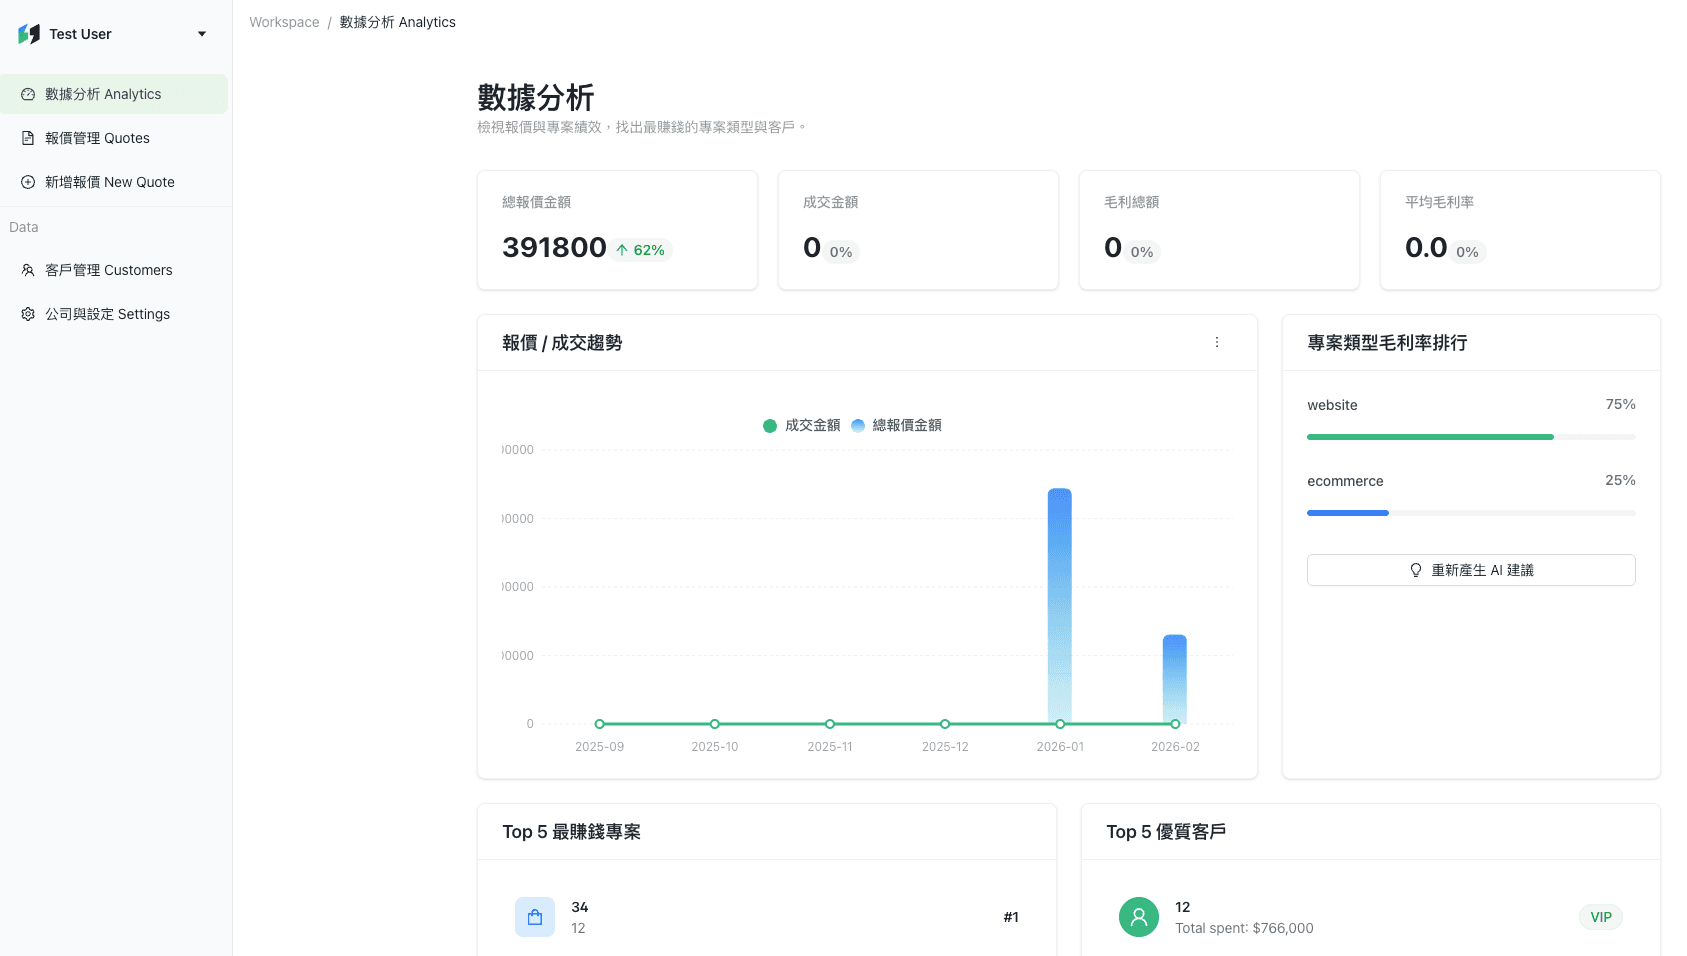Click the VIP badge on the top customer

tap(1600, 916)
